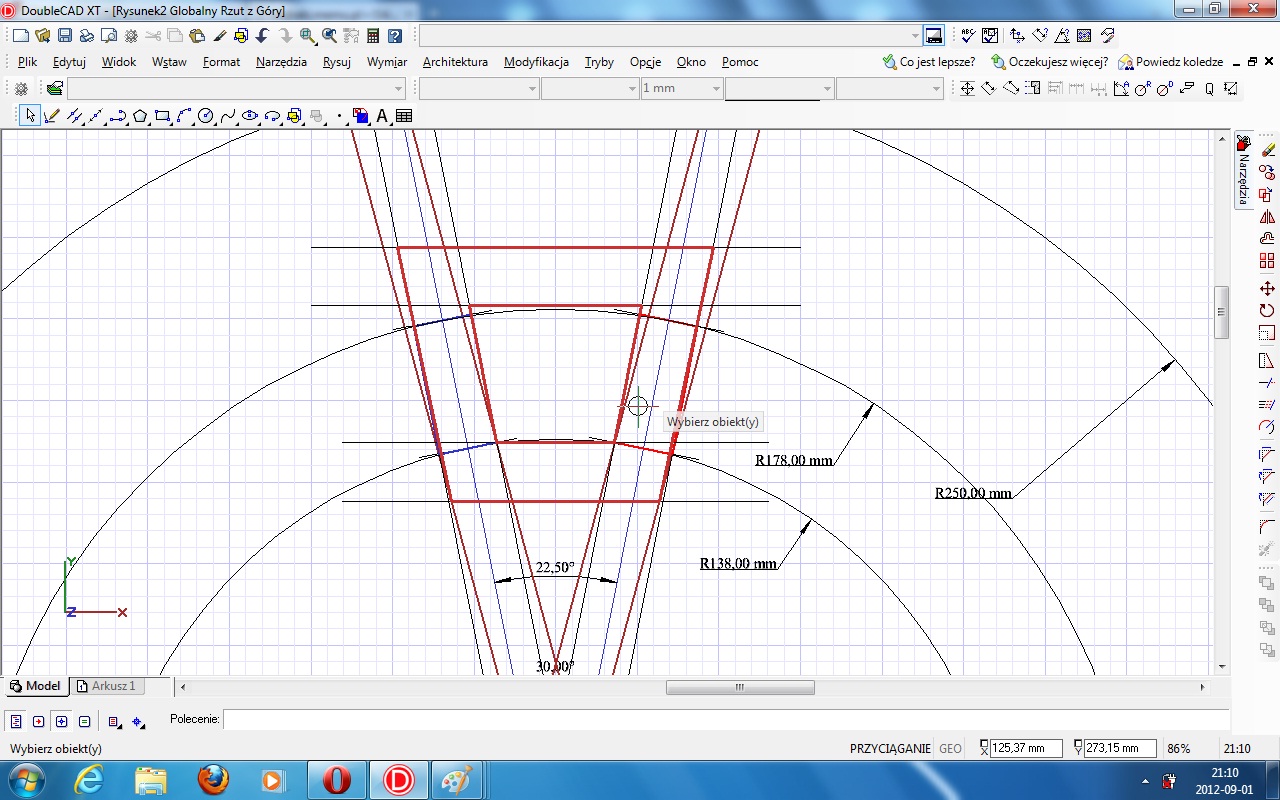
Task: Click the Undo arrow icon
Action: click(262, 36)
